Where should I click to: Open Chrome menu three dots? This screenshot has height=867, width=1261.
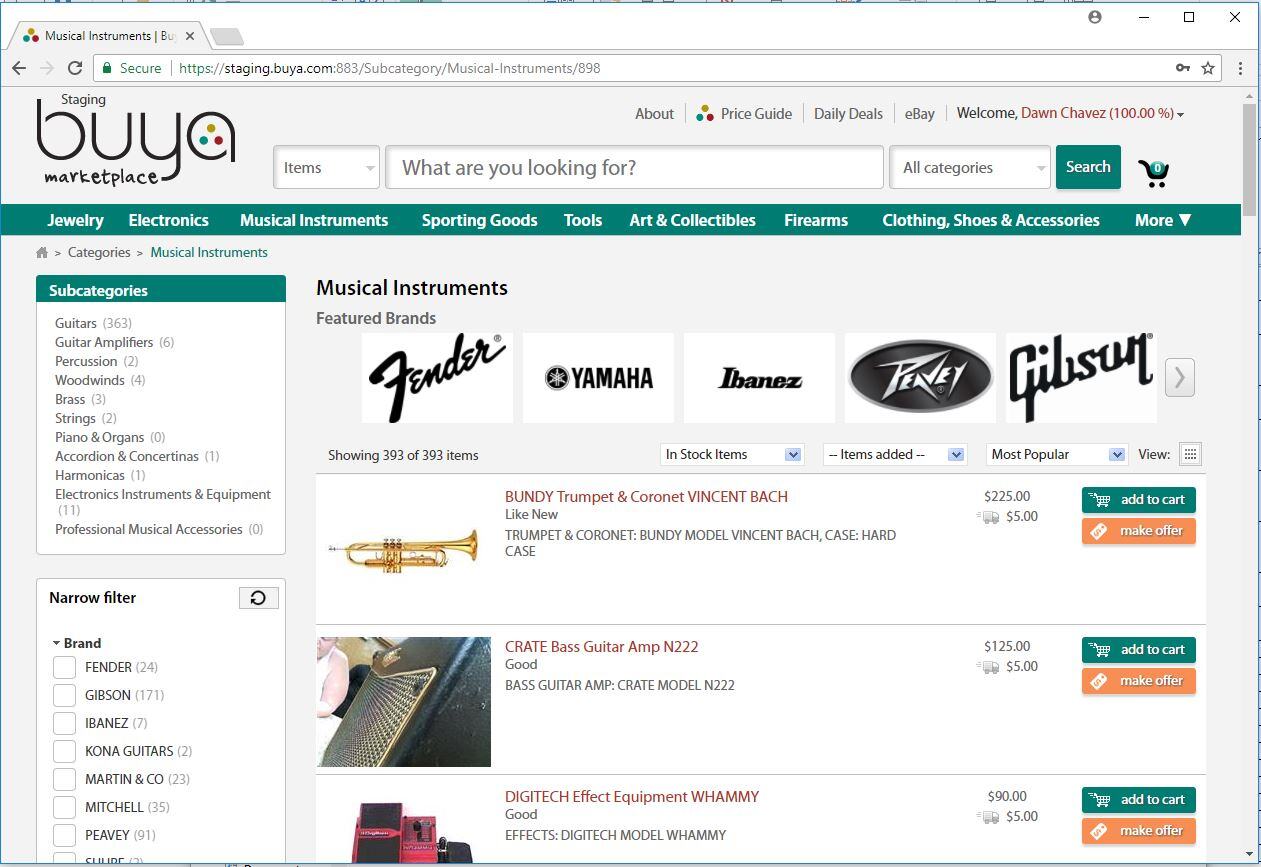pos(1240,68)
